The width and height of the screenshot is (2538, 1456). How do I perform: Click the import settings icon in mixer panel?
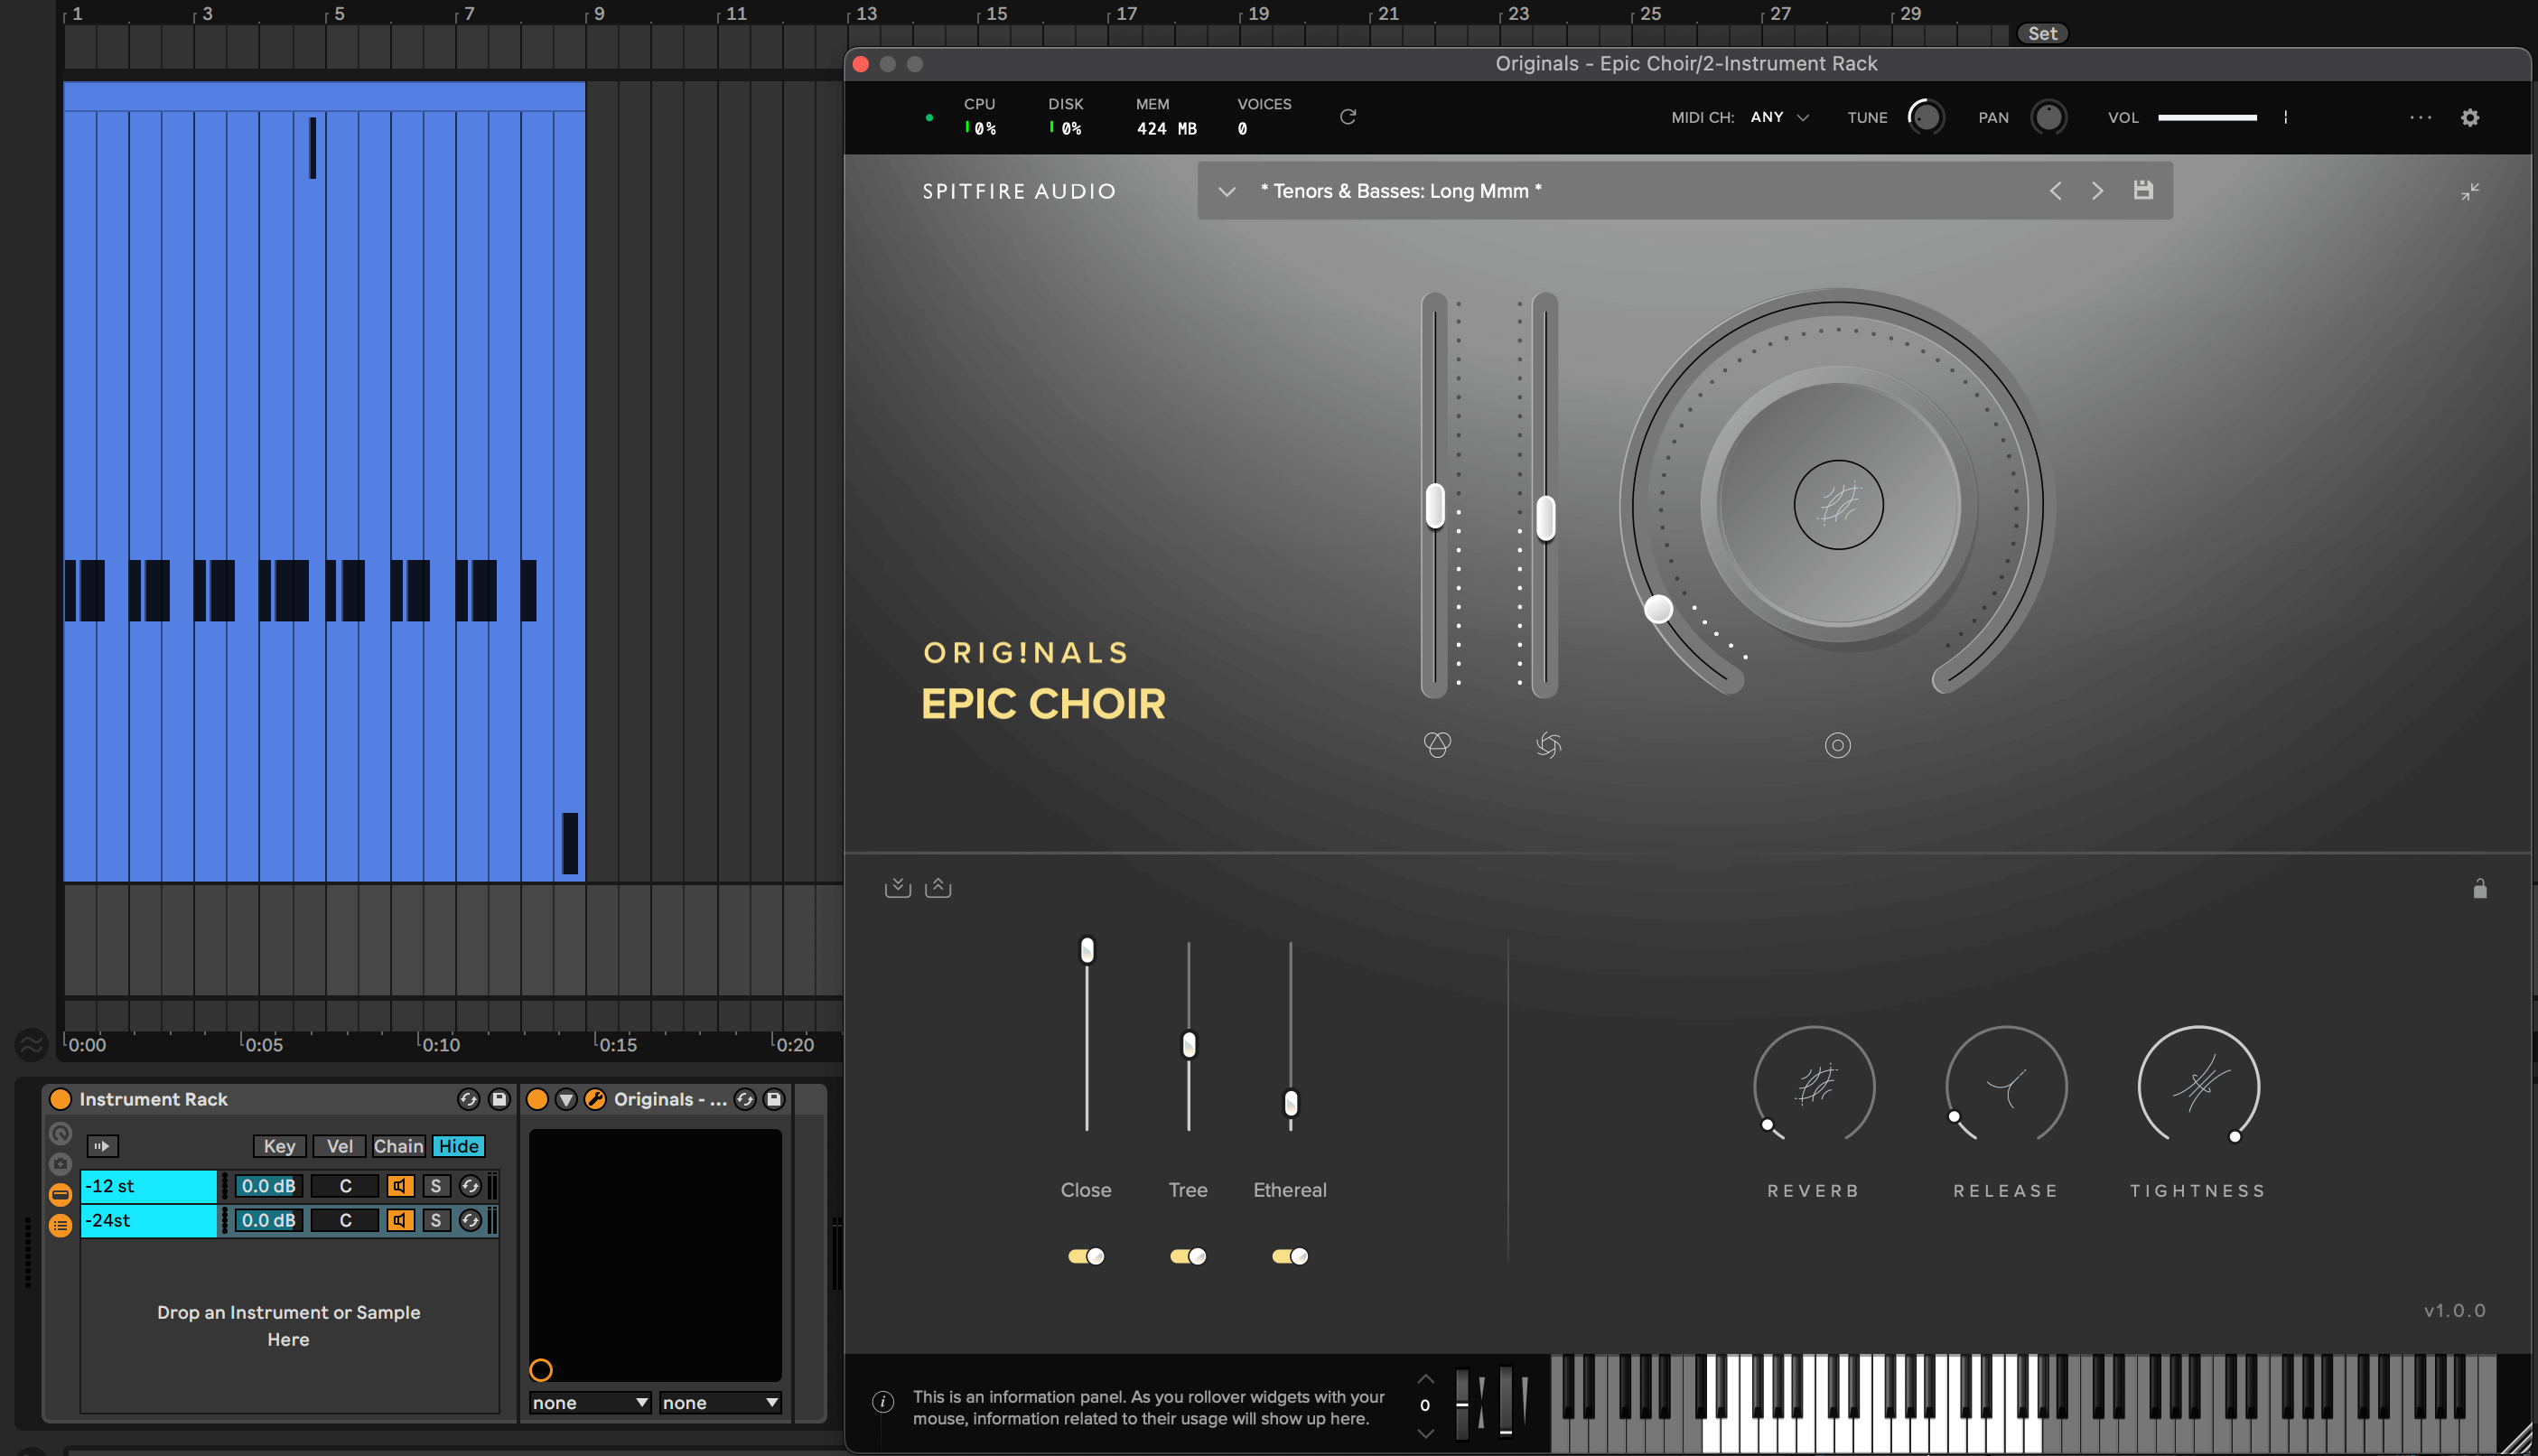pos(897,887)
